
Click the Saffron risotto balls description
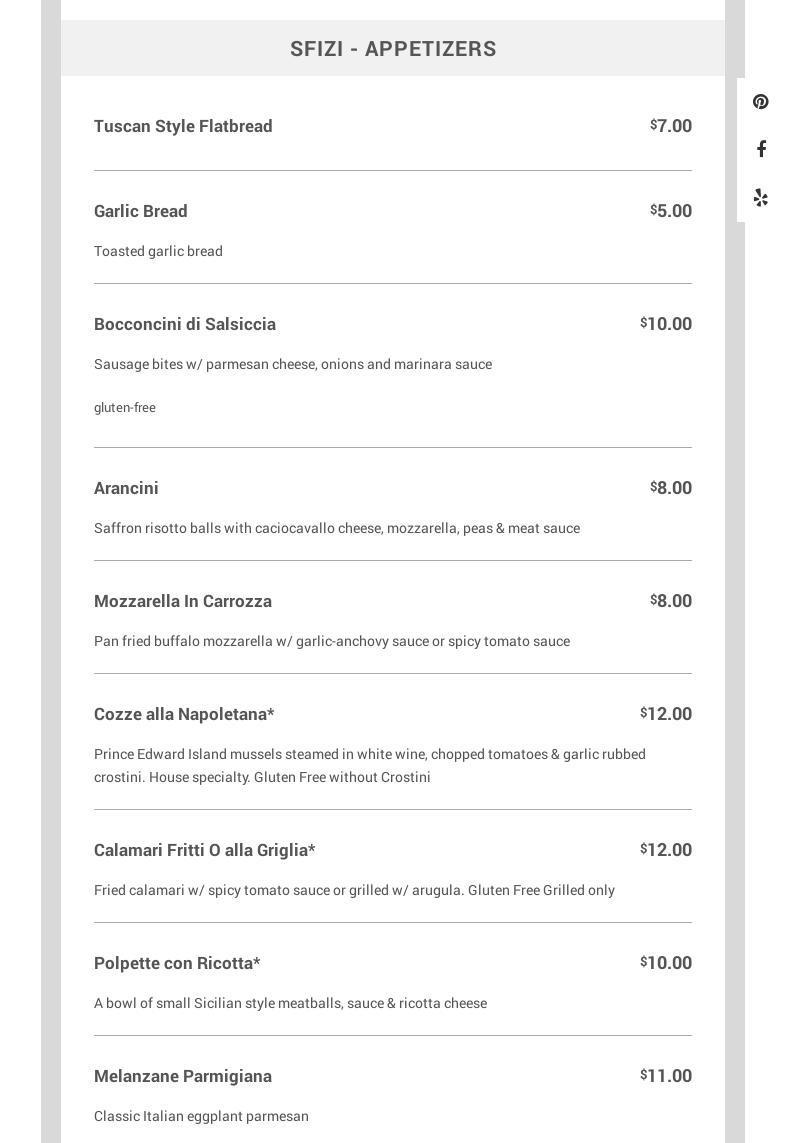(x=337, y=528)
